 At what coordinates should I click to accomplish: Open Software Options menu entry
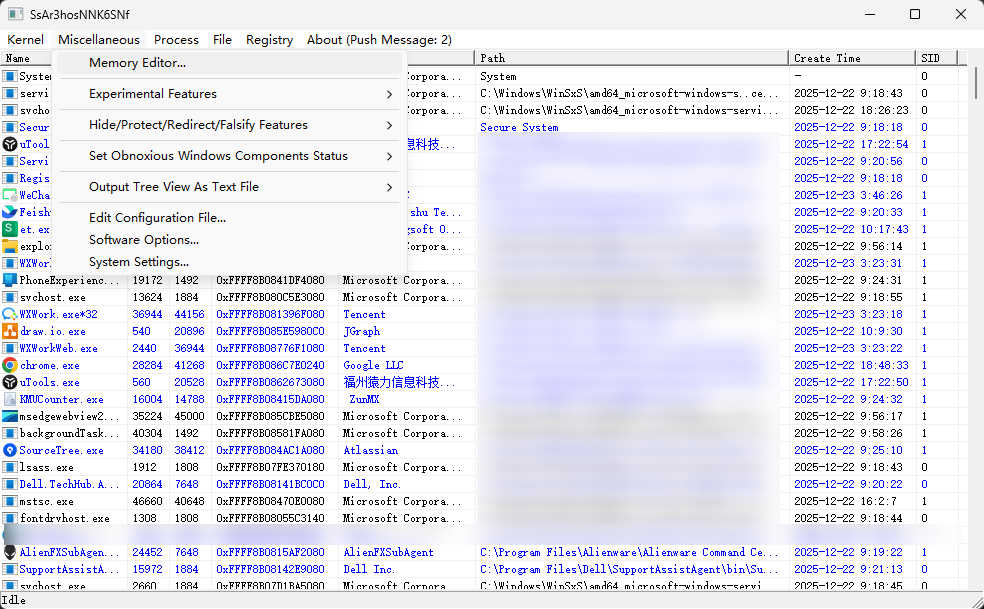143,240
